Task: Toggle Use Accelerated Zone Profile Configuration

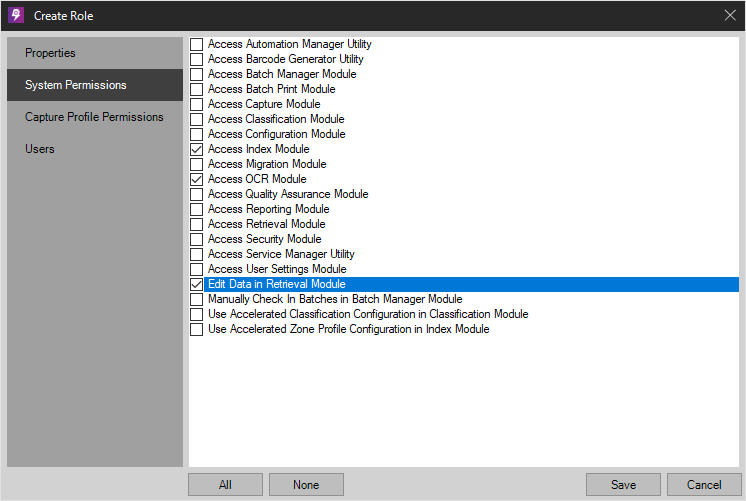Action: click(196, 329)
